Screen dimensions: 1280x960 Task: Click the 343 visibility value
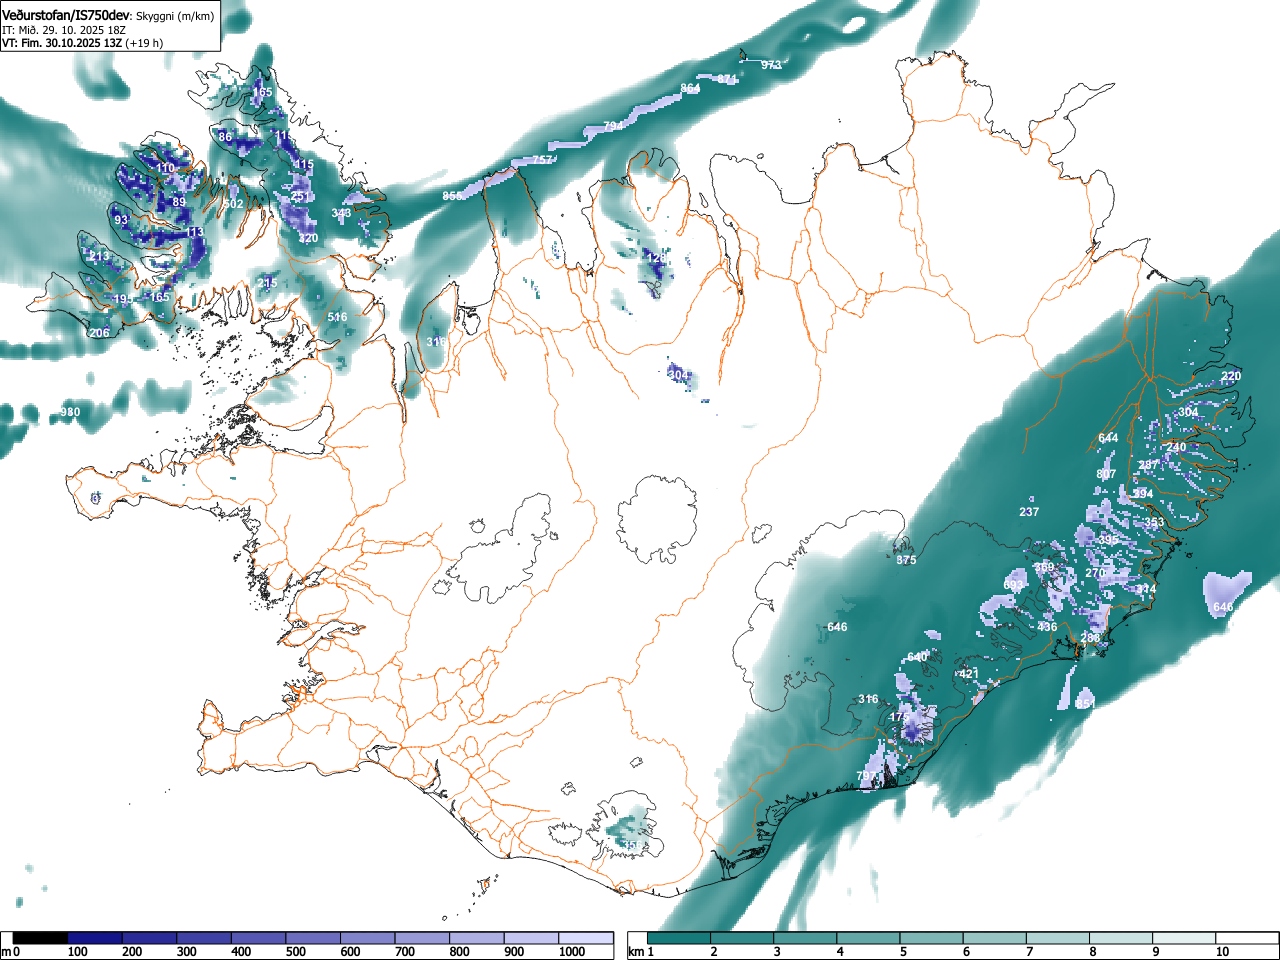[x=341, y=213]
